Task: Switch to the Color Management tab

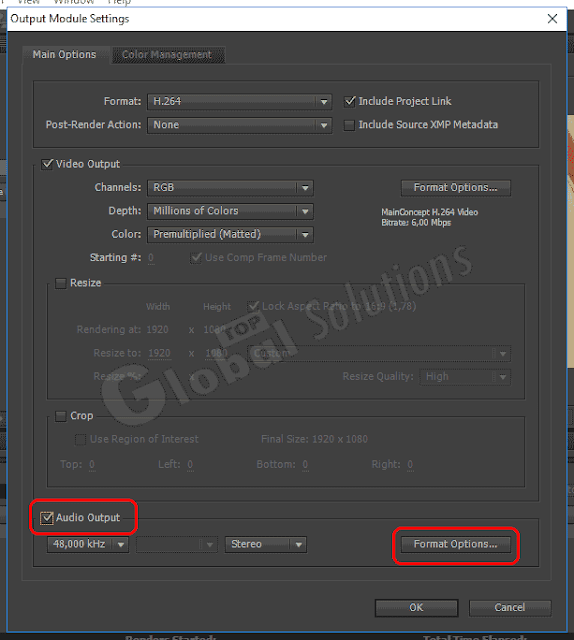Action: [167, 55]
